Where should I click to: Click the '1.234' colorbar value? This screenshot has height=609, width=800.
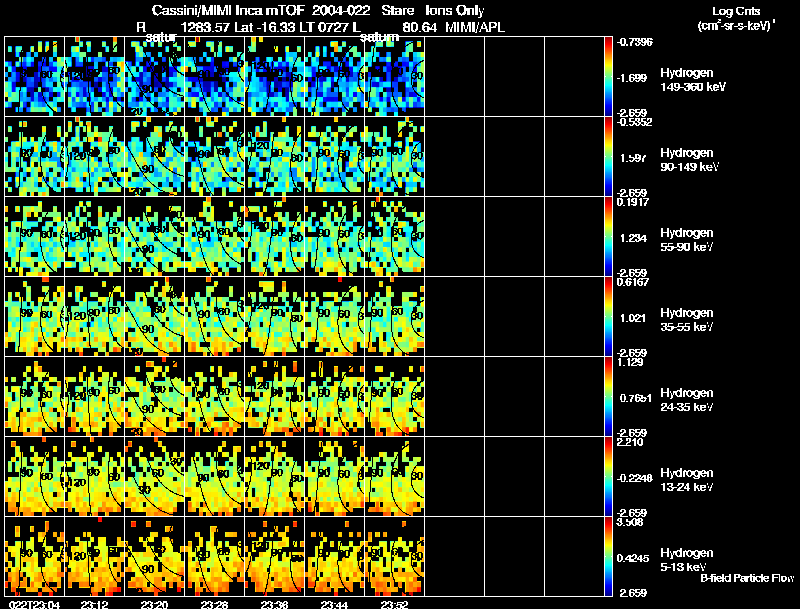633,238
